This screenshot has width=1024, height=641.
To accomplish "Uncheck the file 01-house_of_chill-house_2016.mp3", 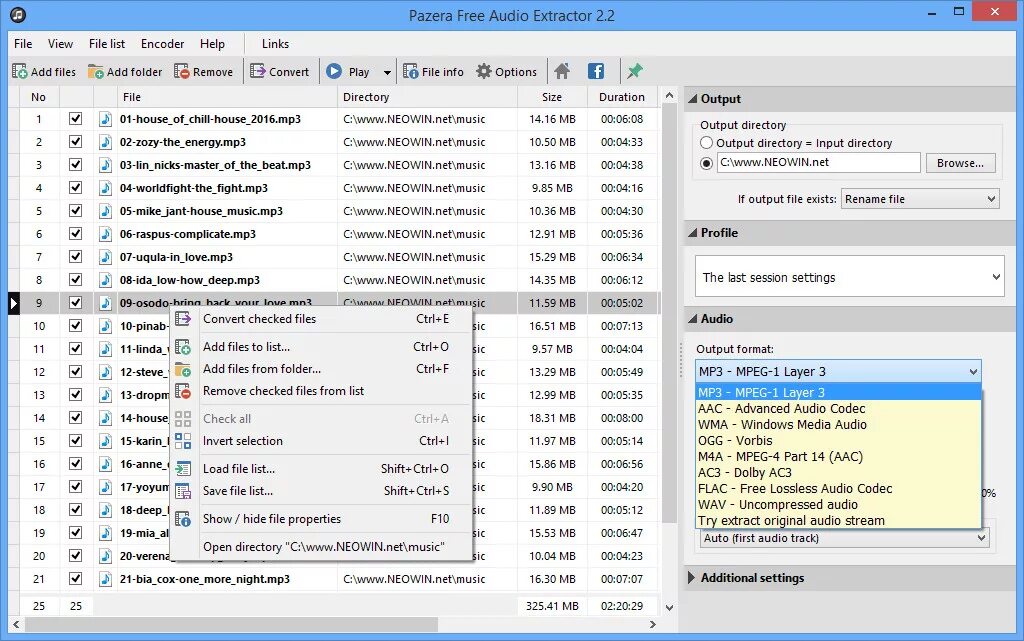I will click(x=76, y=119).
